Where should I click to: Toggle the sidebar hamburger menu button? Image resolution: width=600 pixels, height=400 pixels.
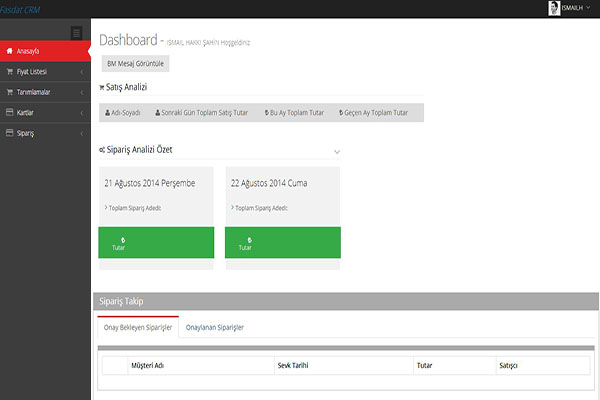point(77,33)
